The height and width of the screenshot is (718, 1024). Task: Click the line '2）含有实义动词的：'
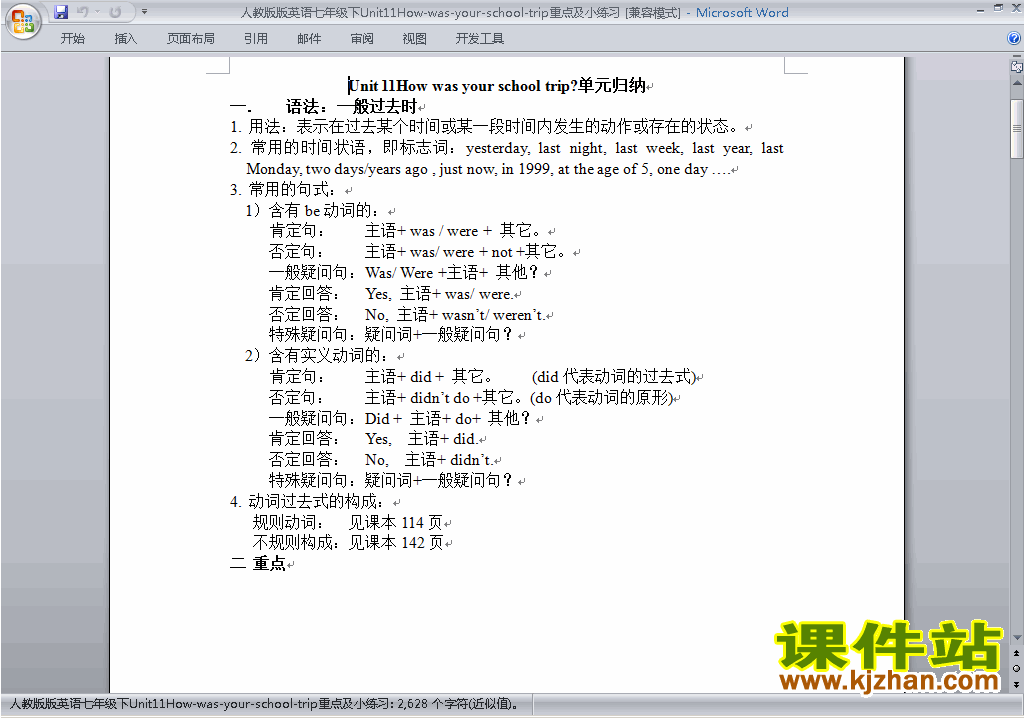[317, 355]
